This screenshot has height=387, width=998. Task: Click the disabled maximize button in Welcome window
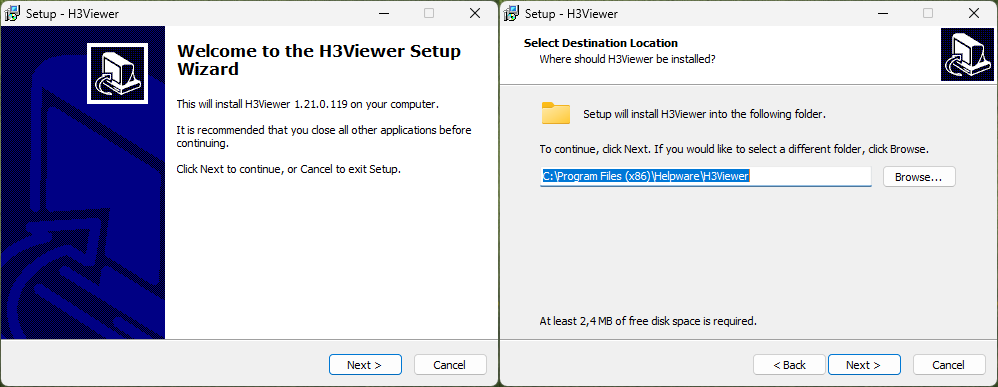429,13
